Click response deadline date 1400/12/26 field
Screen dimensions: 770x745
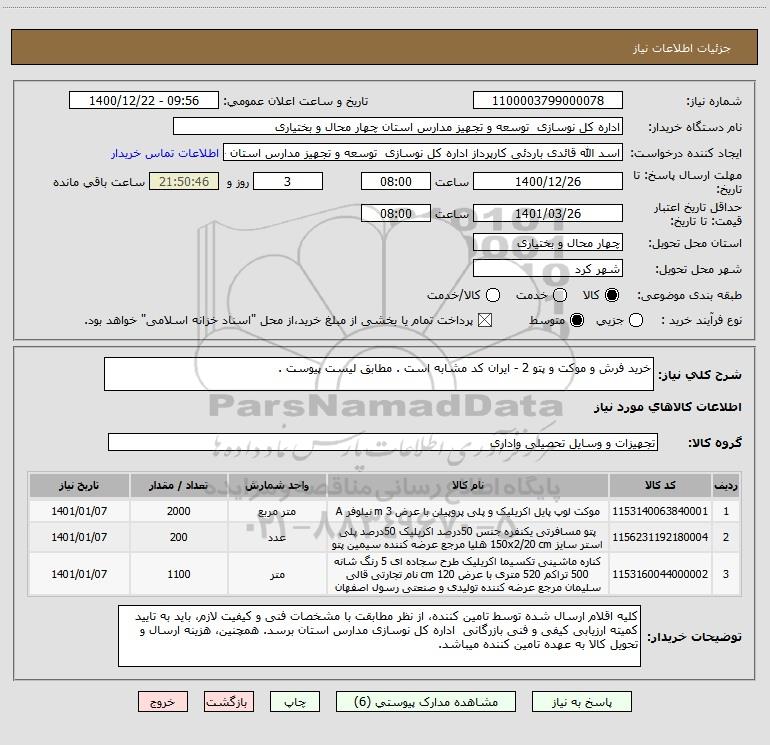coord(548,181)
